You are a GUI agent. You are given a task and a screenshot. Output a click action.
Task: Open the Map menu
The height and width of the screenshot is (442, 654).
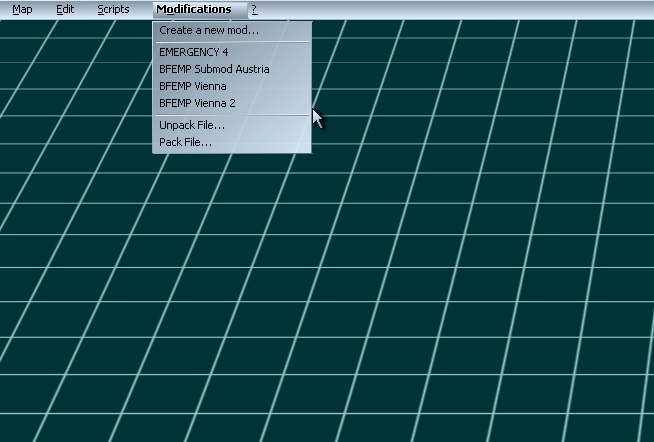[22, 9]
